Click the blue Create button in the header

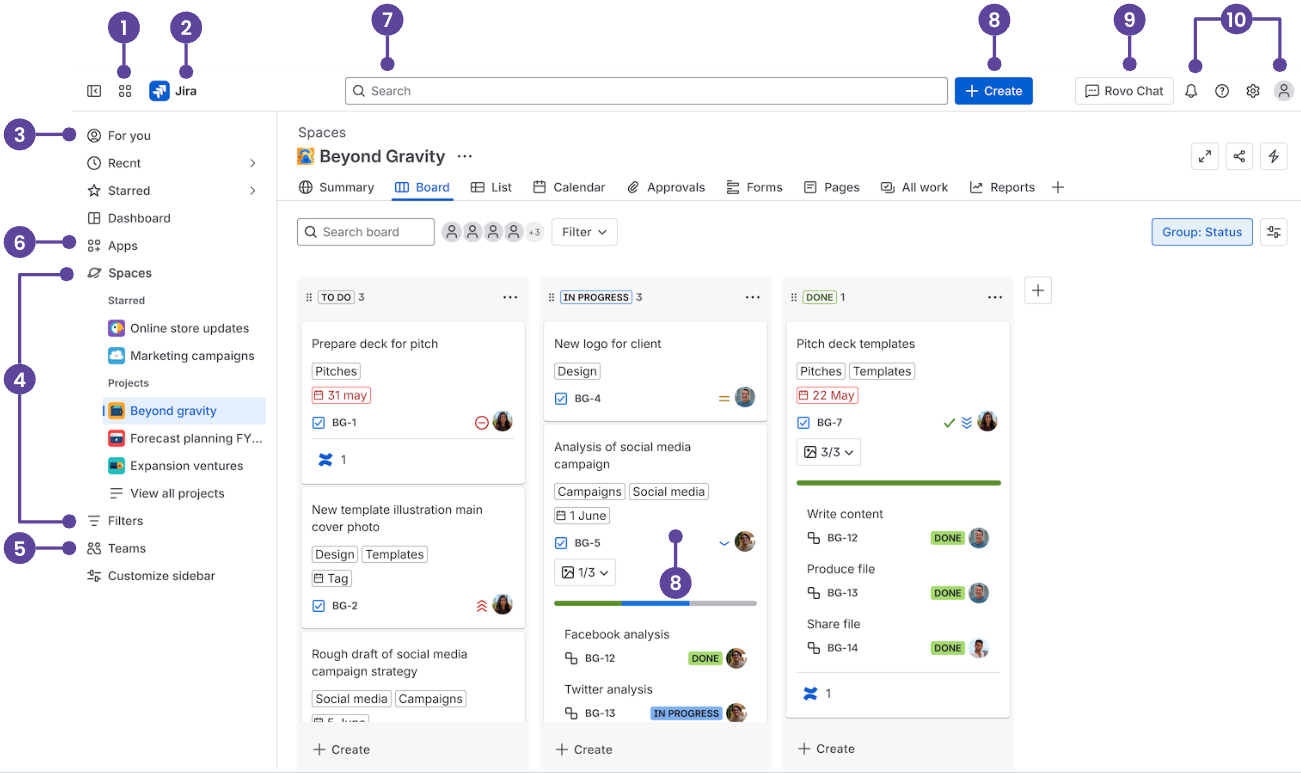(x=993, y=90)
